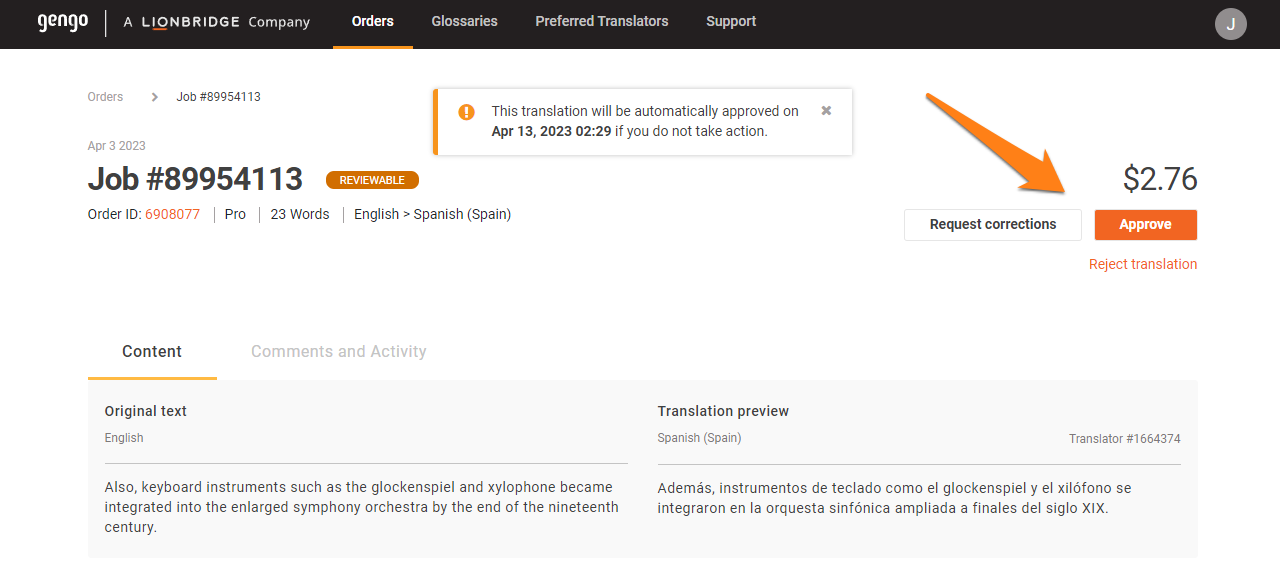The height and width of the screenshot is (581, 1280).
Task: Click the Request corrections button
Action: pyautogui.click(x=992, y=224)
